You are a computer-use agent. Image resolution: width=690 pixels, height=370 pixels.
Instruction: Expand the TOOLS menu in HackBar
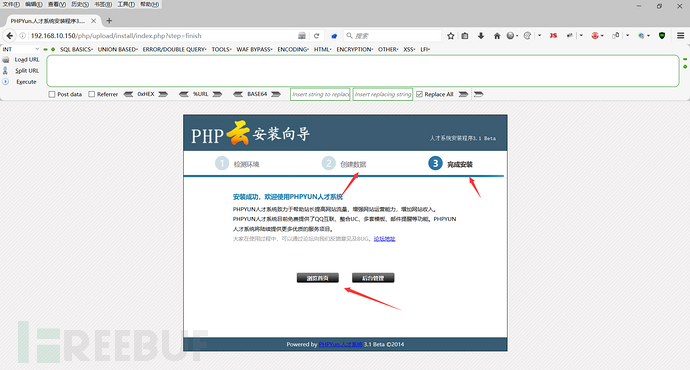click(x=221, y=49)
